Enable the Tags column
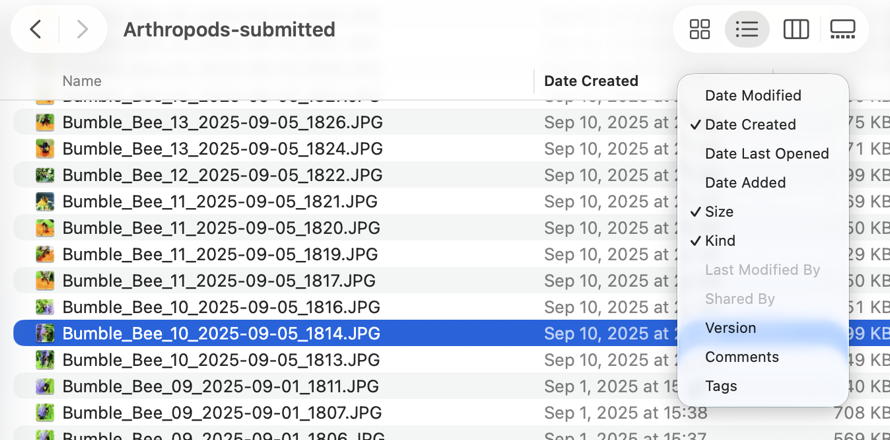 click(x=721, y=386)
